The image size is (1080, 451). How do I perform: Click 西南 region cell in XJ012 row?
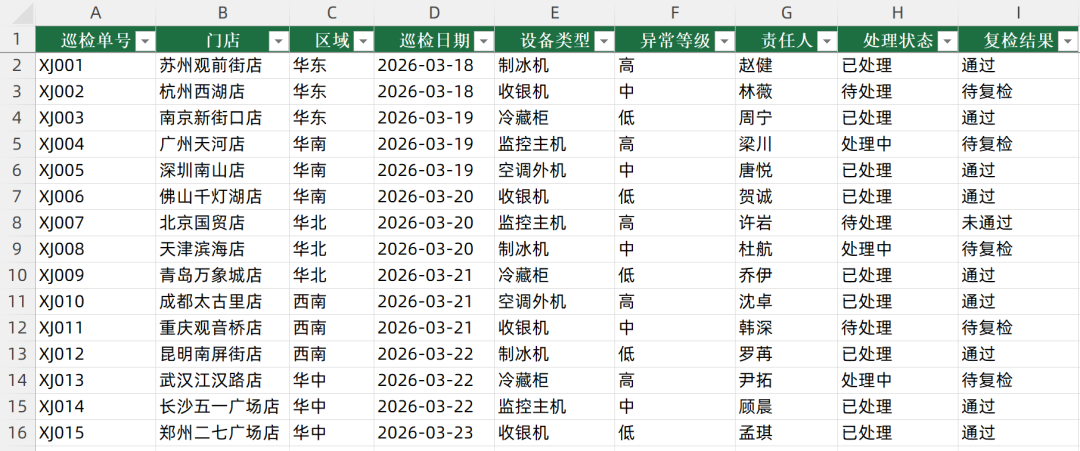pos(332,354)
